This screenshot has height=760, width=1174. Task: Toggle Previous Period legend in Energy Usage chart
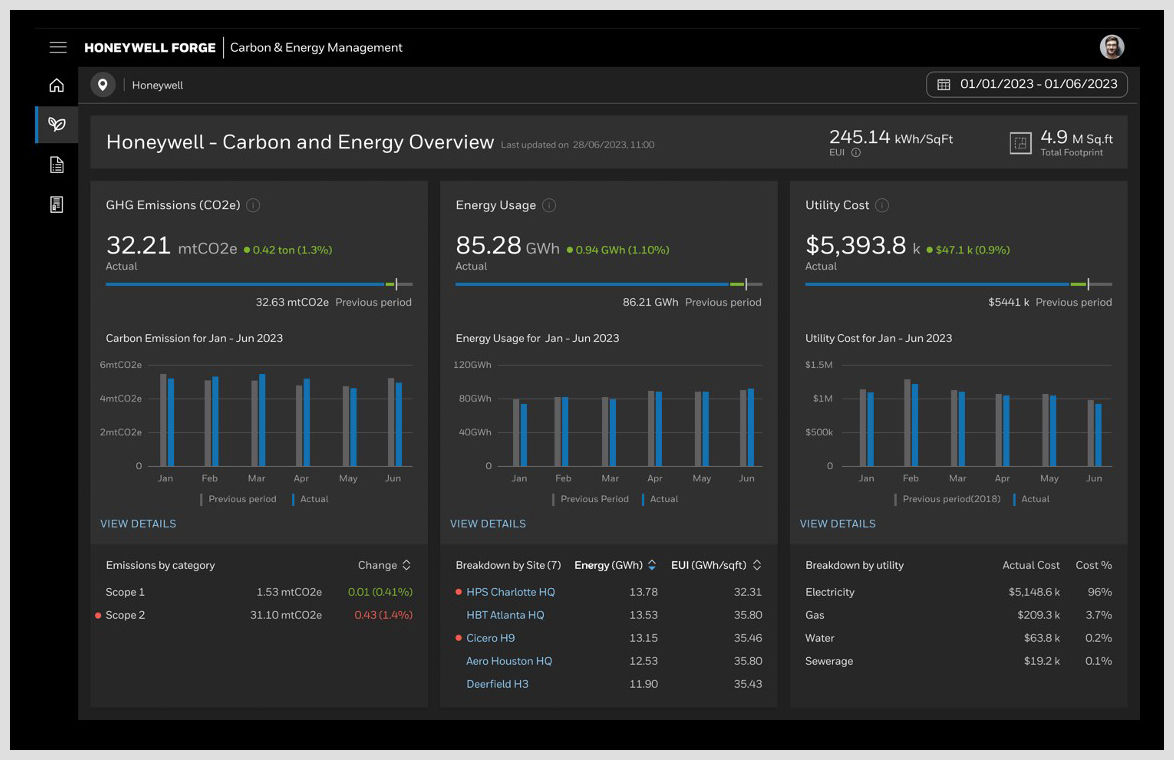click(x=593, y=499)
